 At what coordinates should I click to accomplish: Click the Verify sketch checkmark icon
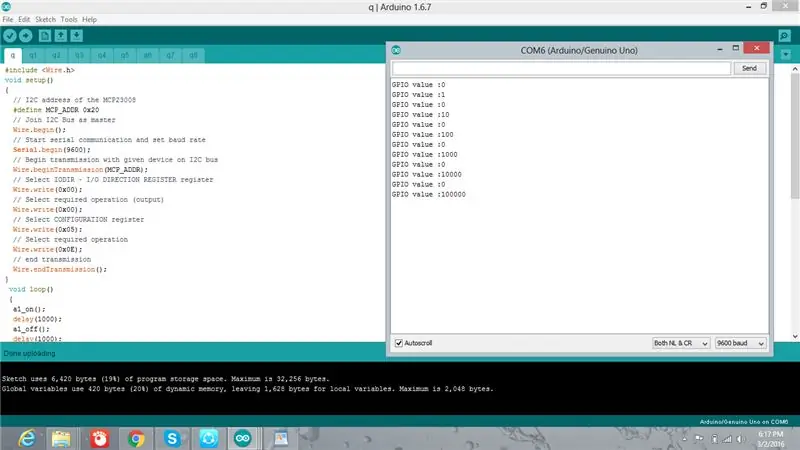click(x=10, y=36)
